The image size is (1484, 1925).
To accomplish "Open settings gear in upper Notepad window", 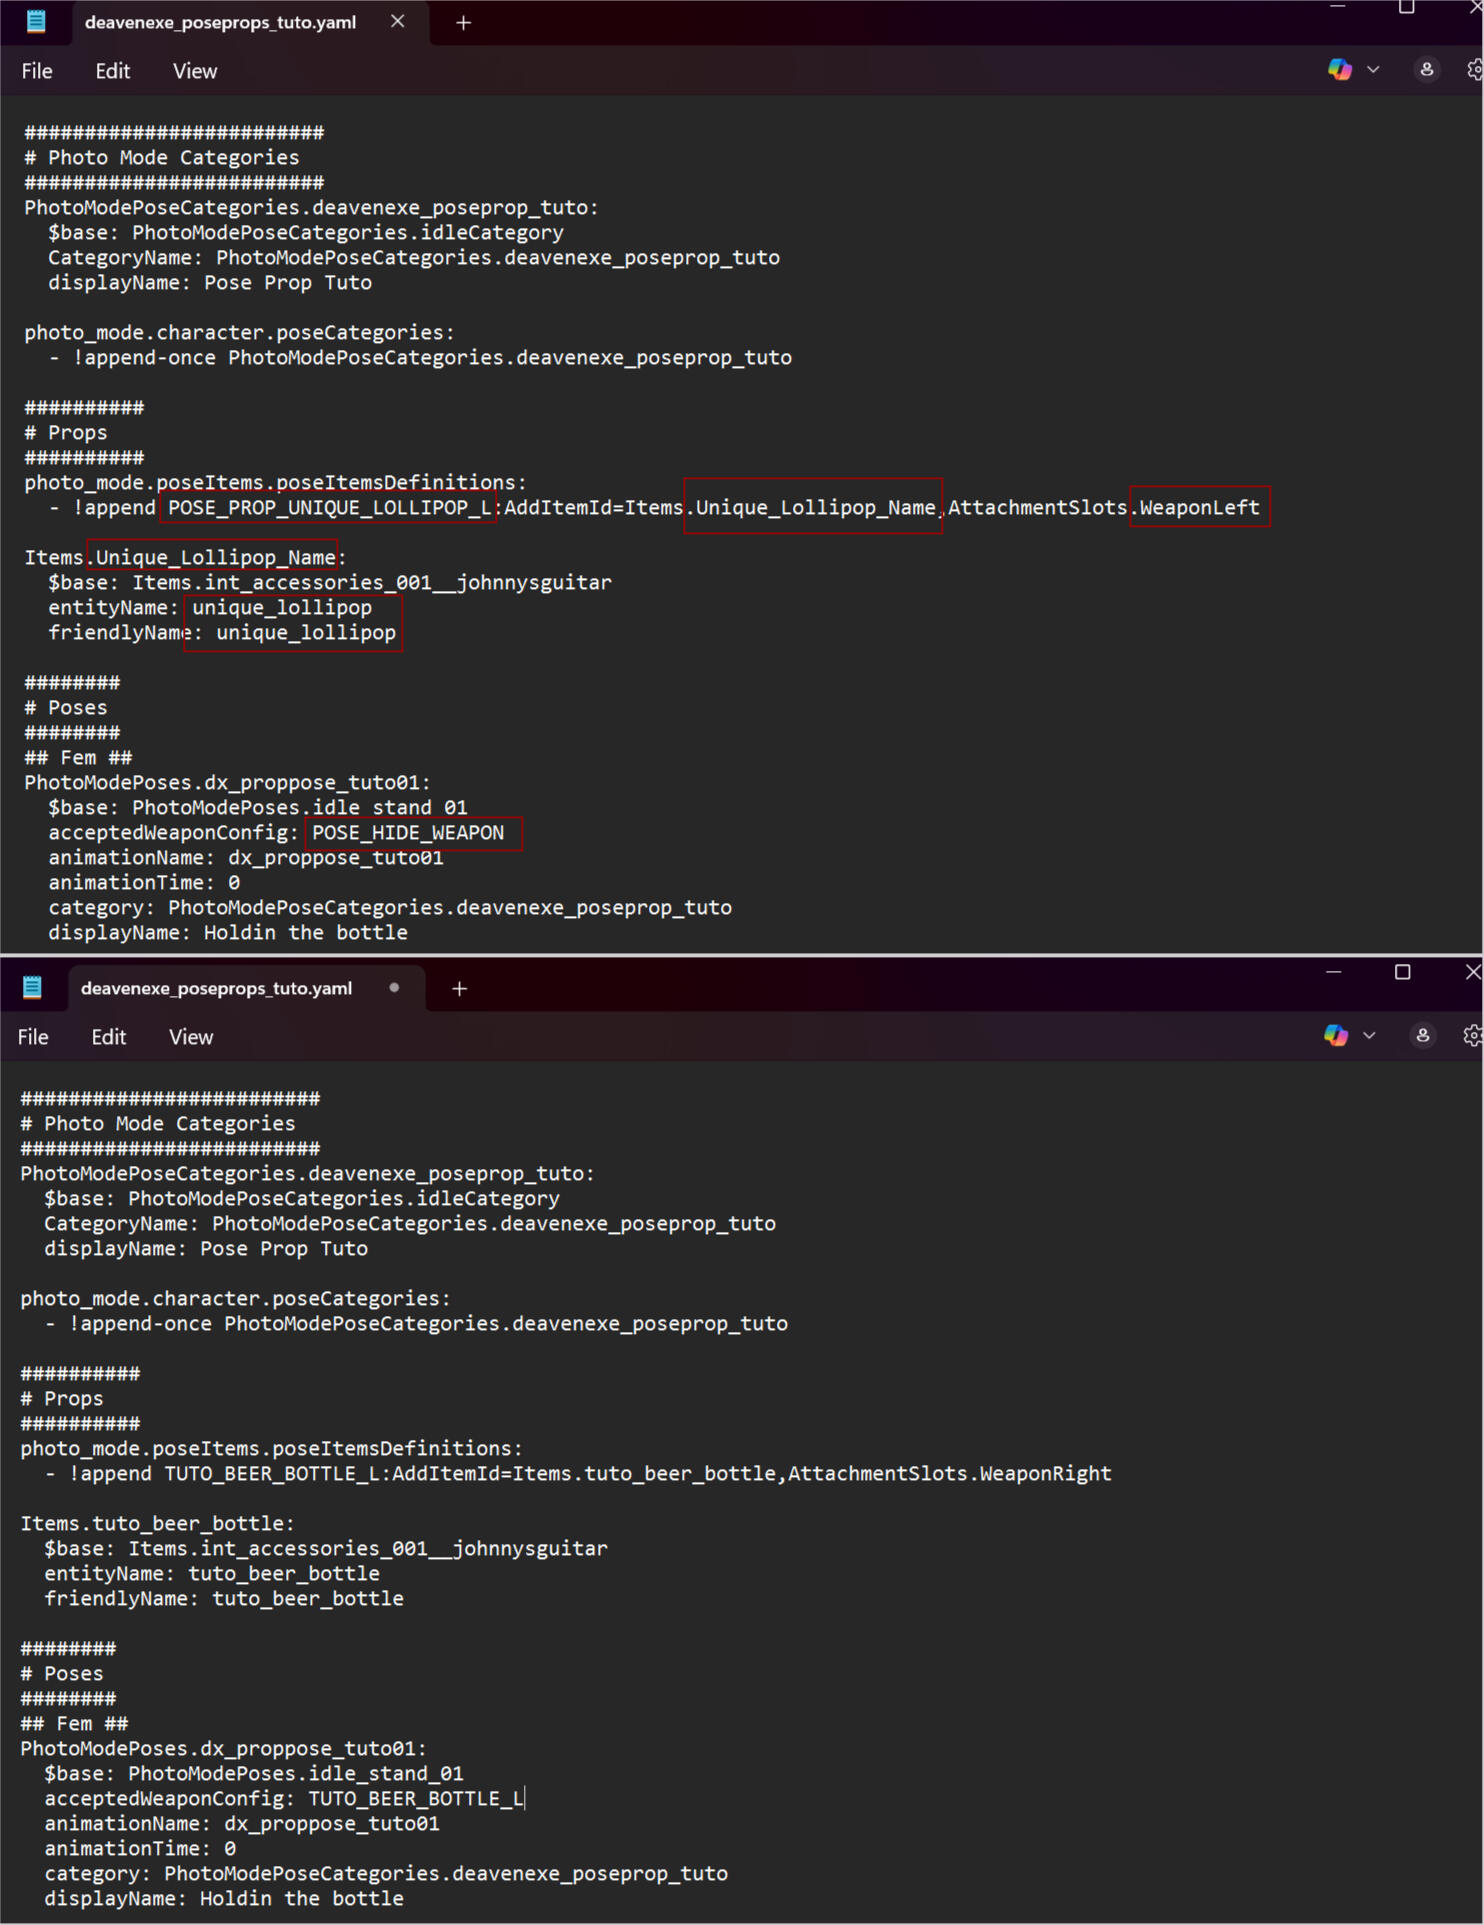I will [x=1474, y=70].
